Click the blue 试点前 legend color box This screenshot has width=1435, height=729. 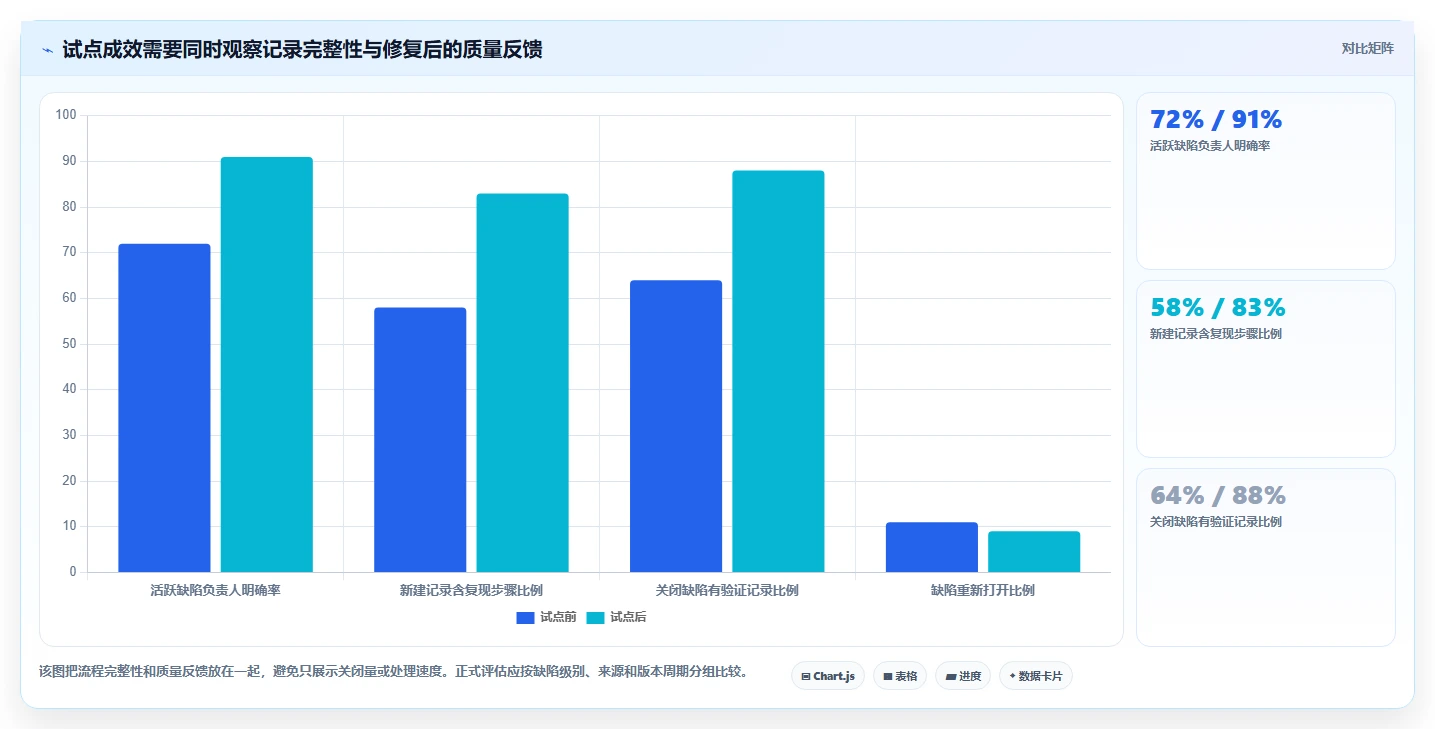pyautogui.click(x=526, y=617)
